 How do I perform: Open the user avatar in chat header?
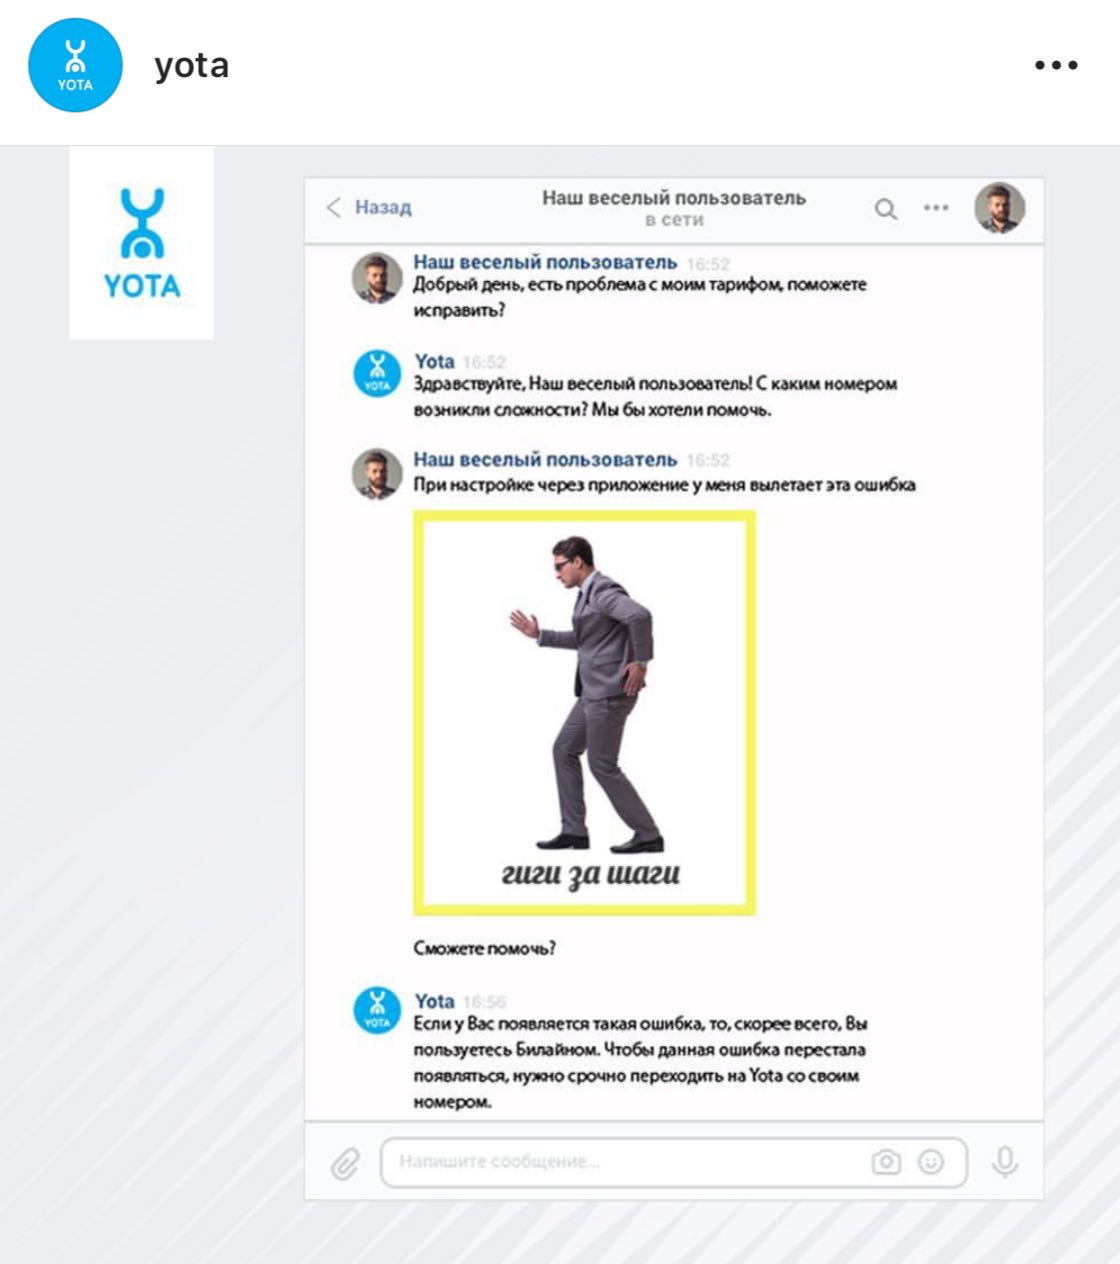(x=1000, y=208)
